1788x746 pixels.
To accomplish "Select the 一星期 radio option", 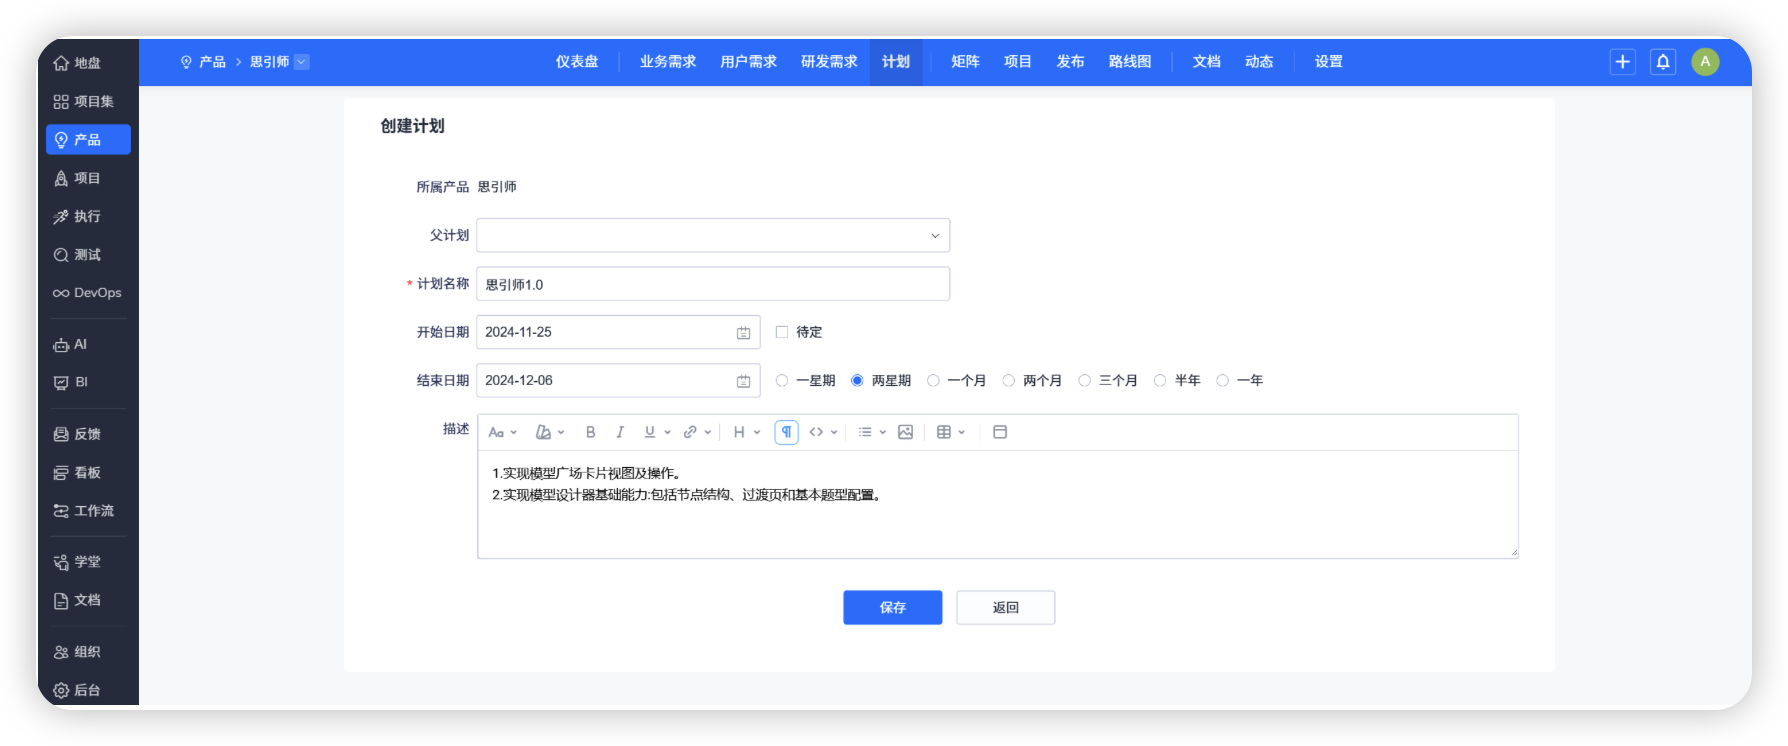I will [782, 380].
